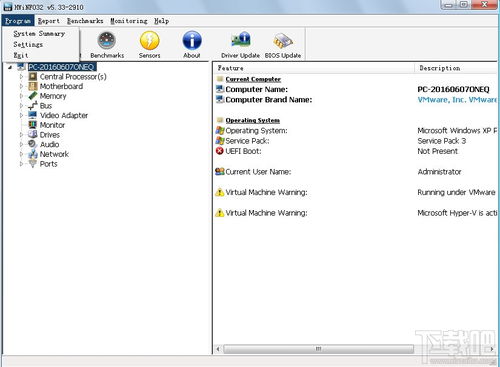The width and height of the screenshot is (500, 367).
Task: Expand the Ports tree node
Action: pos(21,164)
